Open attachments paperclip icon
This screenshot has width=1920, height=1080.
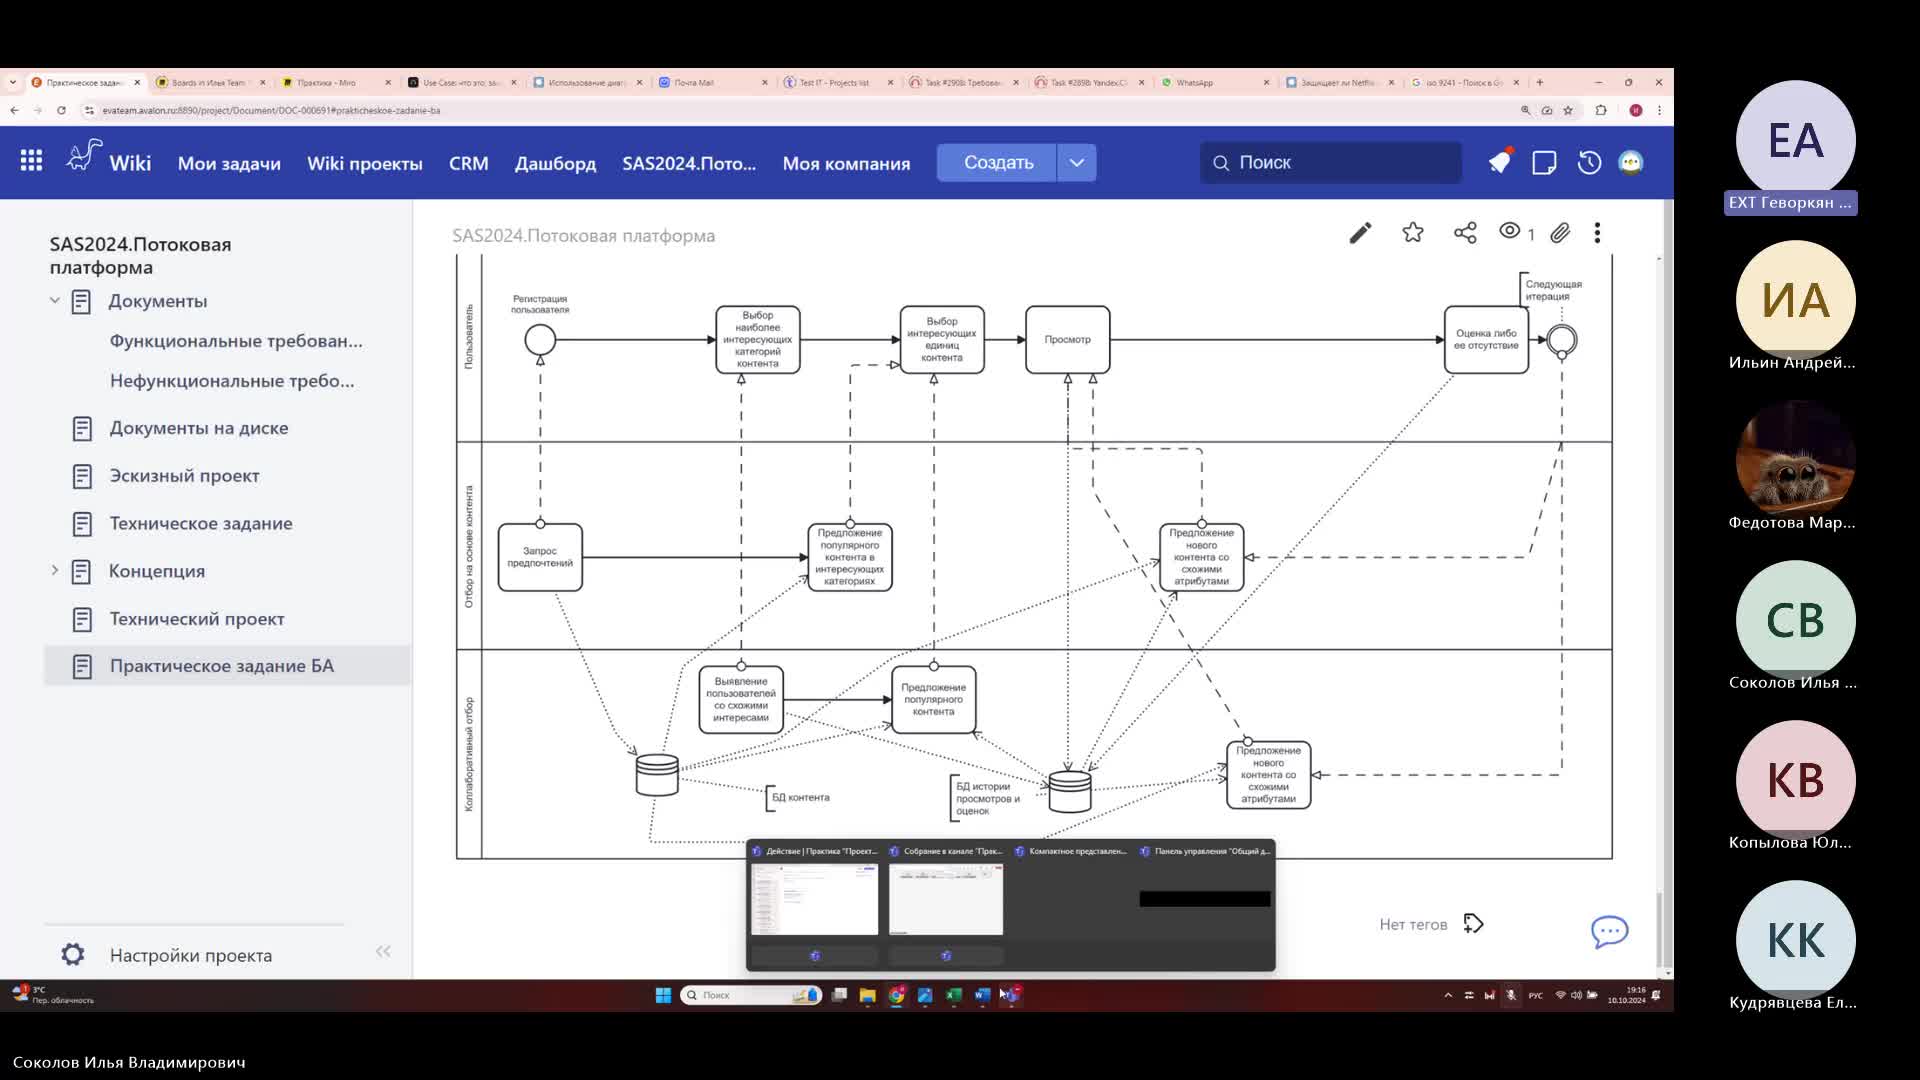click(1560, 233)
